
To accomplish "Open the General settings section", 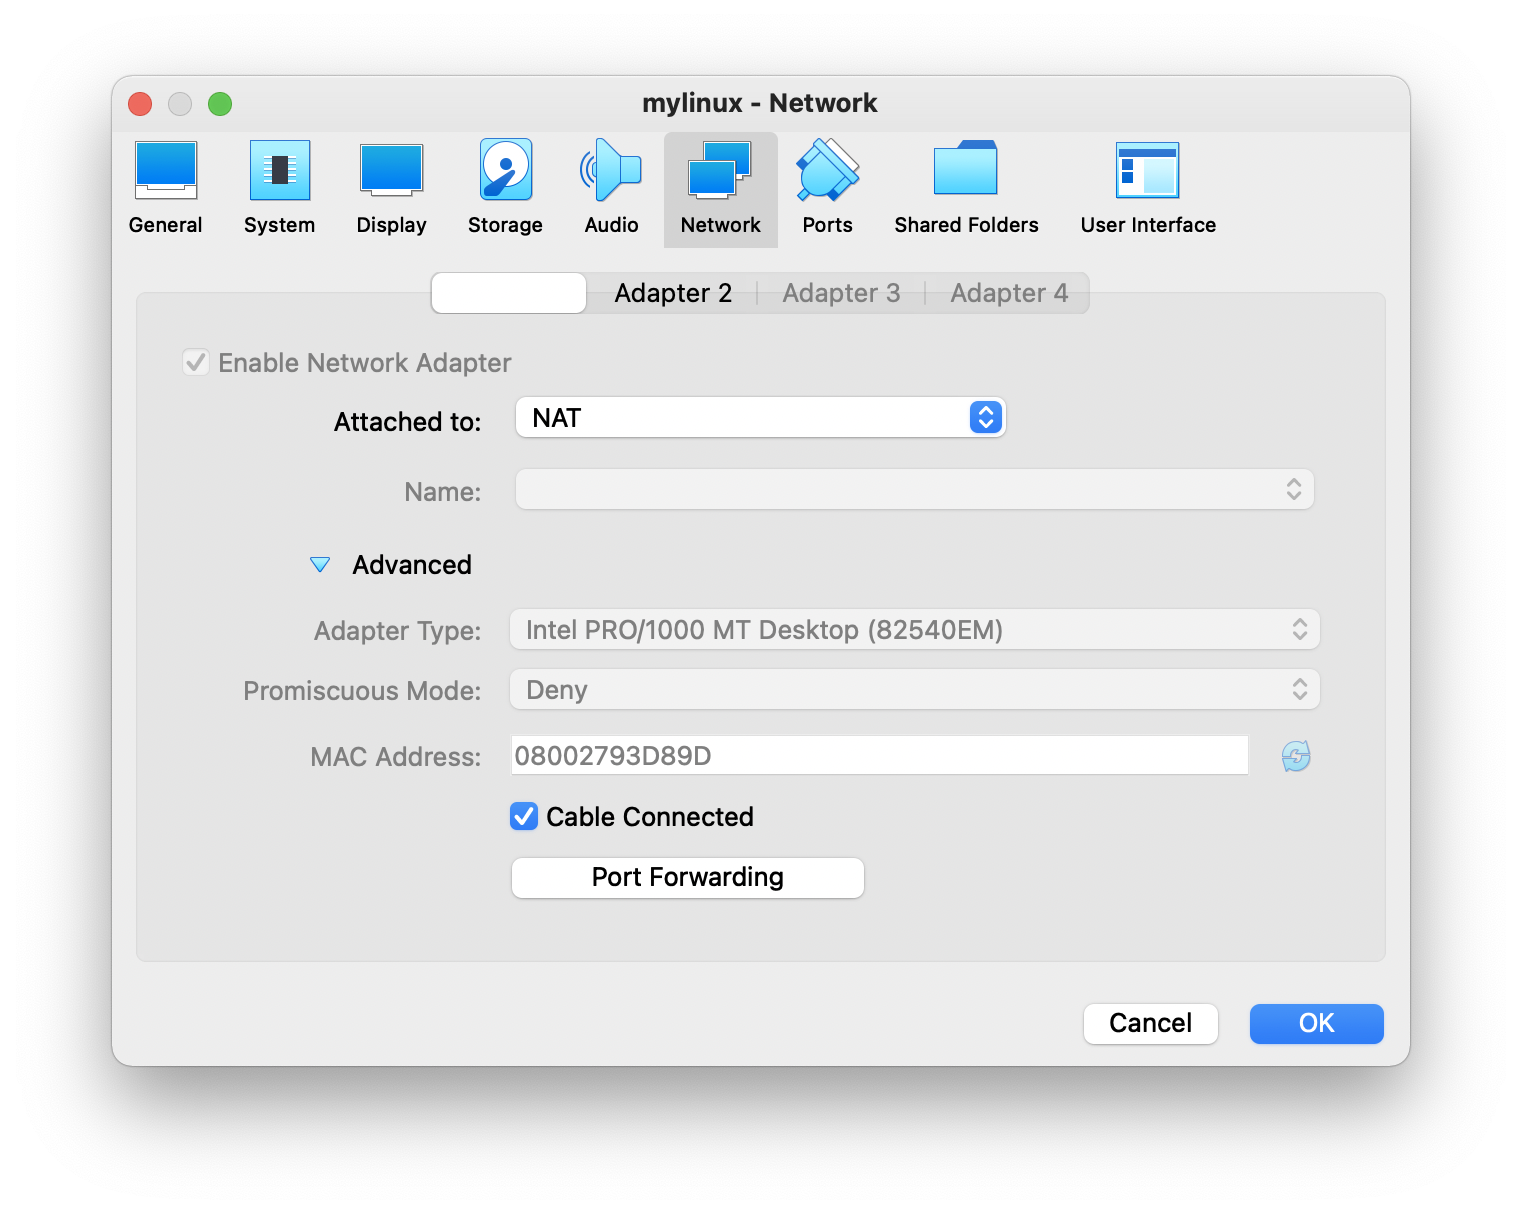I will (166, 189).
